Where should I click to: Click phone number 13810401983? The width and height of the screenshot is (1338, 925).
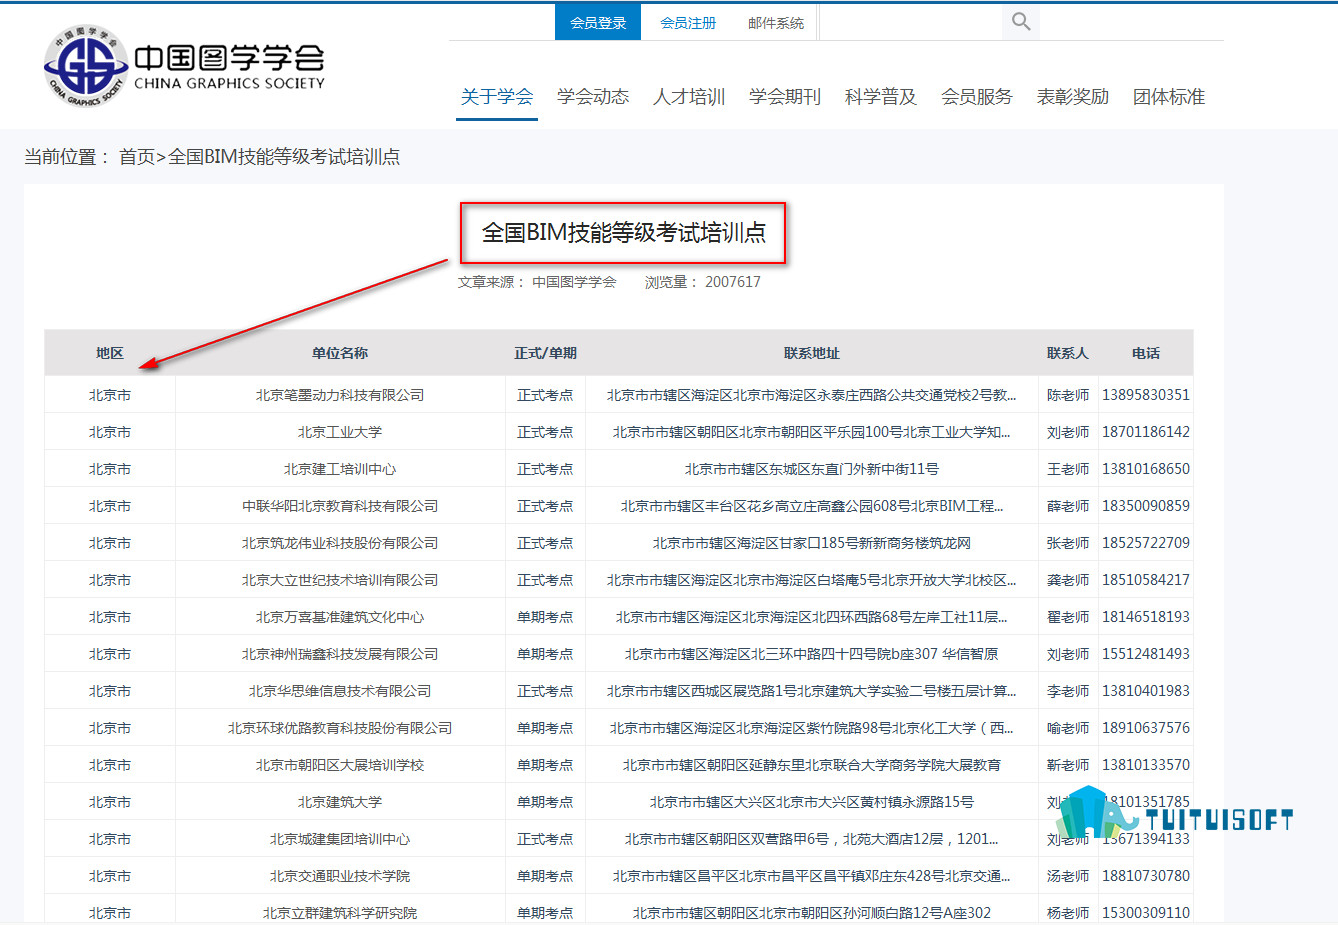(x=1146, y=691)
